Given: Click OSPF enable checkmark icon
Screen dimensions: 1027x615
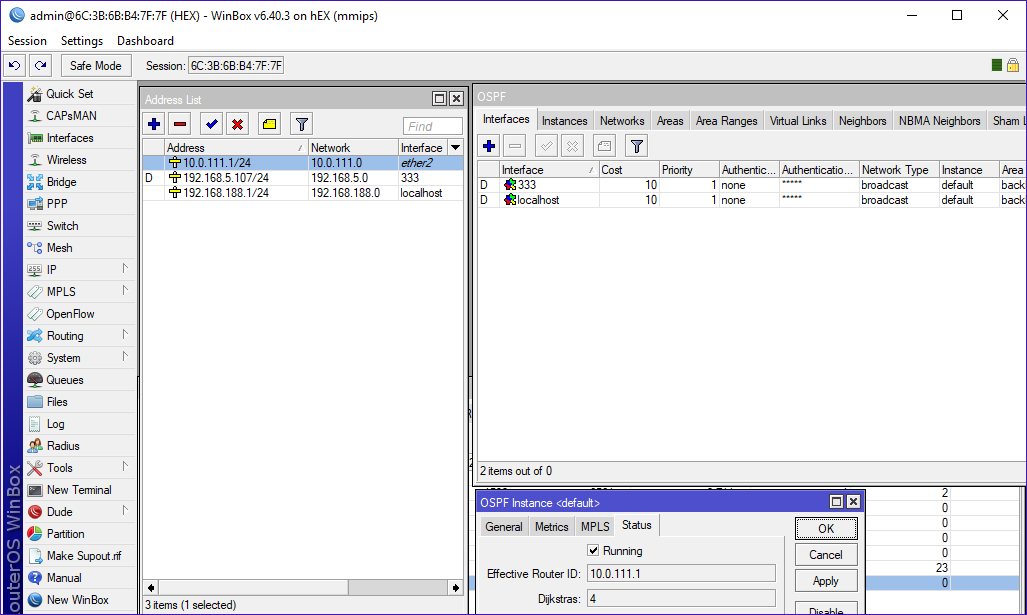Looking at the screenshot, I should pos(546,146).
